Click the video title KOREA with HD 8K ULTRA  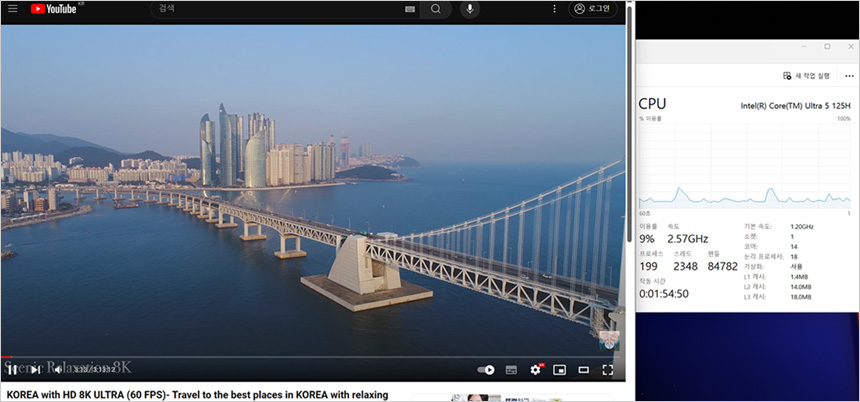point(197,395)
